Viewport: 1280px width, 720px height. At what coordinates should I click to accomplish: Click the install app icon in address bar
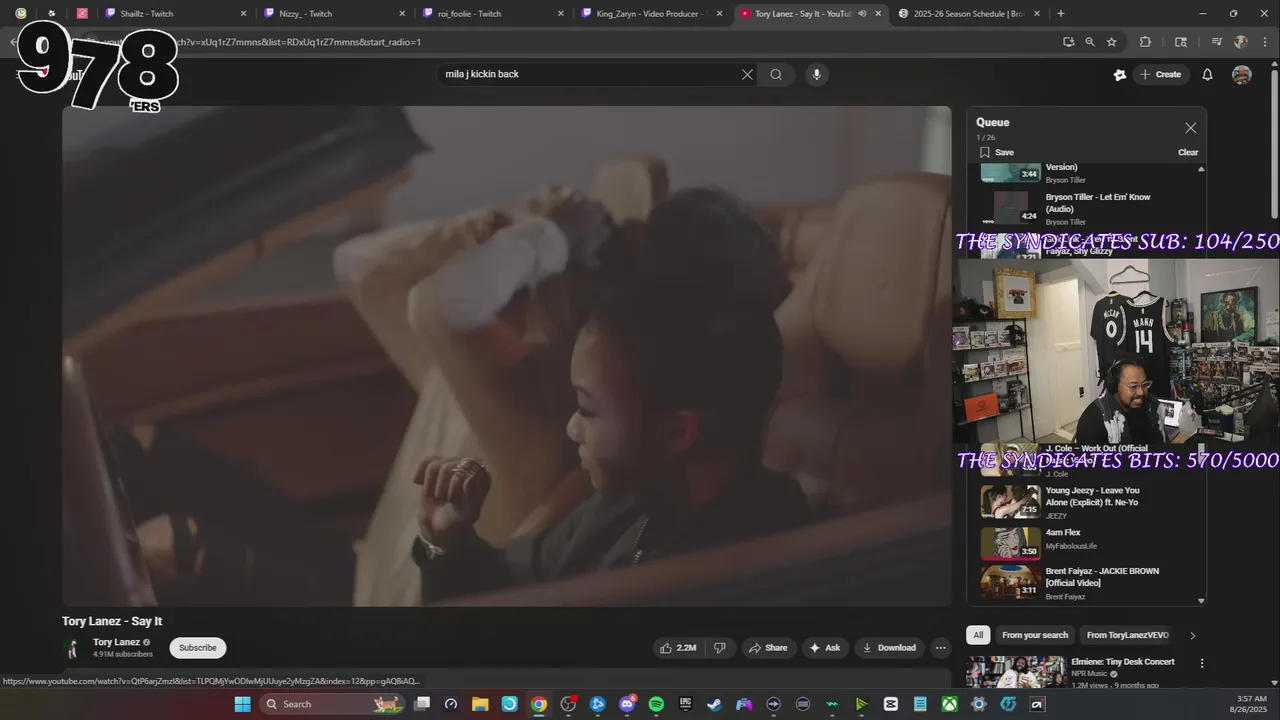(x=1069, y=42)
